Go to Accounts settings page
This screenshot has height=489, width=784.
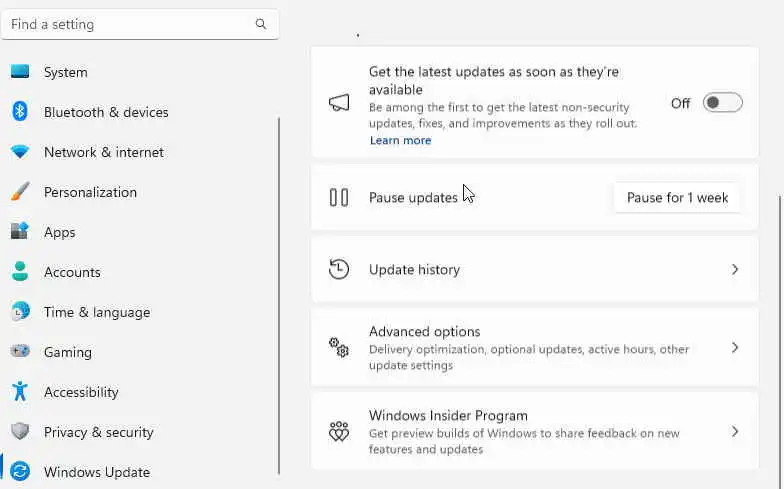tap(72, 272)
